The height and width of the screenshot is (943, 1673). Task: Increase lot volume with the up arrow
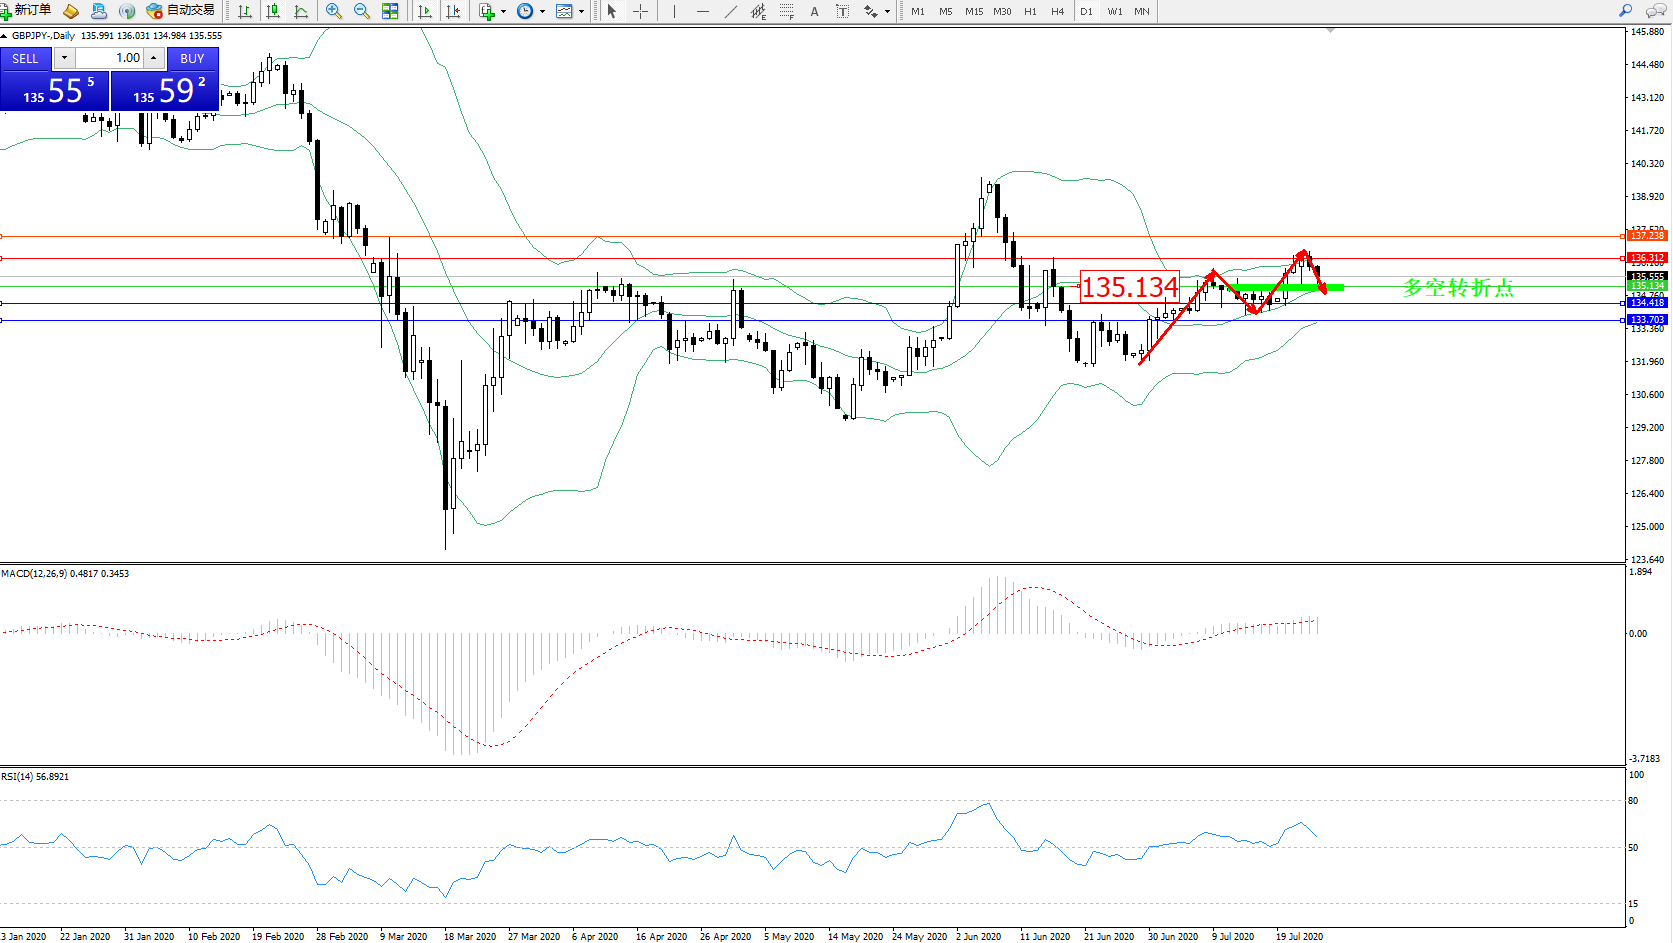coord(154,58)
